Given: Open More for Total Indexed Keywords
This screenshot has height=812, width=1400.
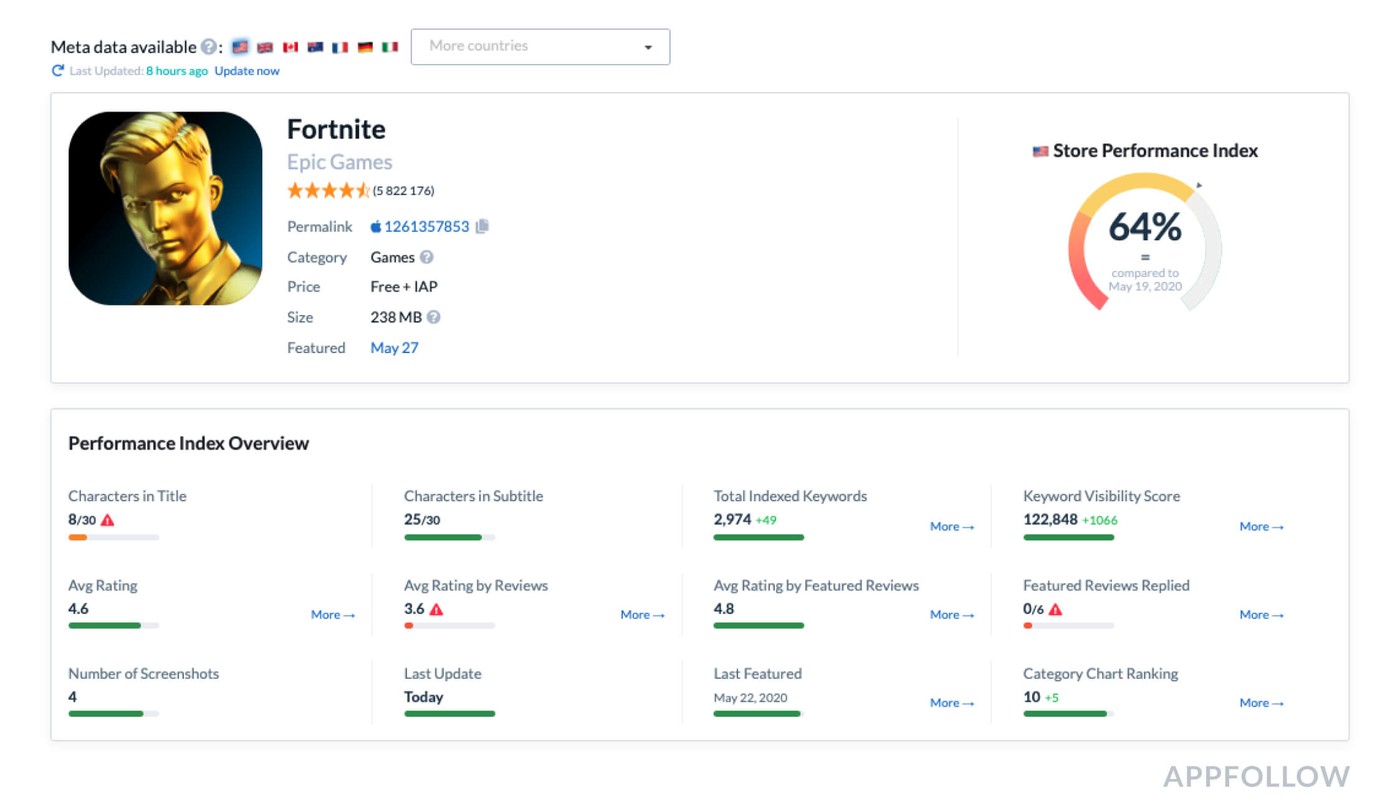Looking at the screenshot, I should pos(951,527).
